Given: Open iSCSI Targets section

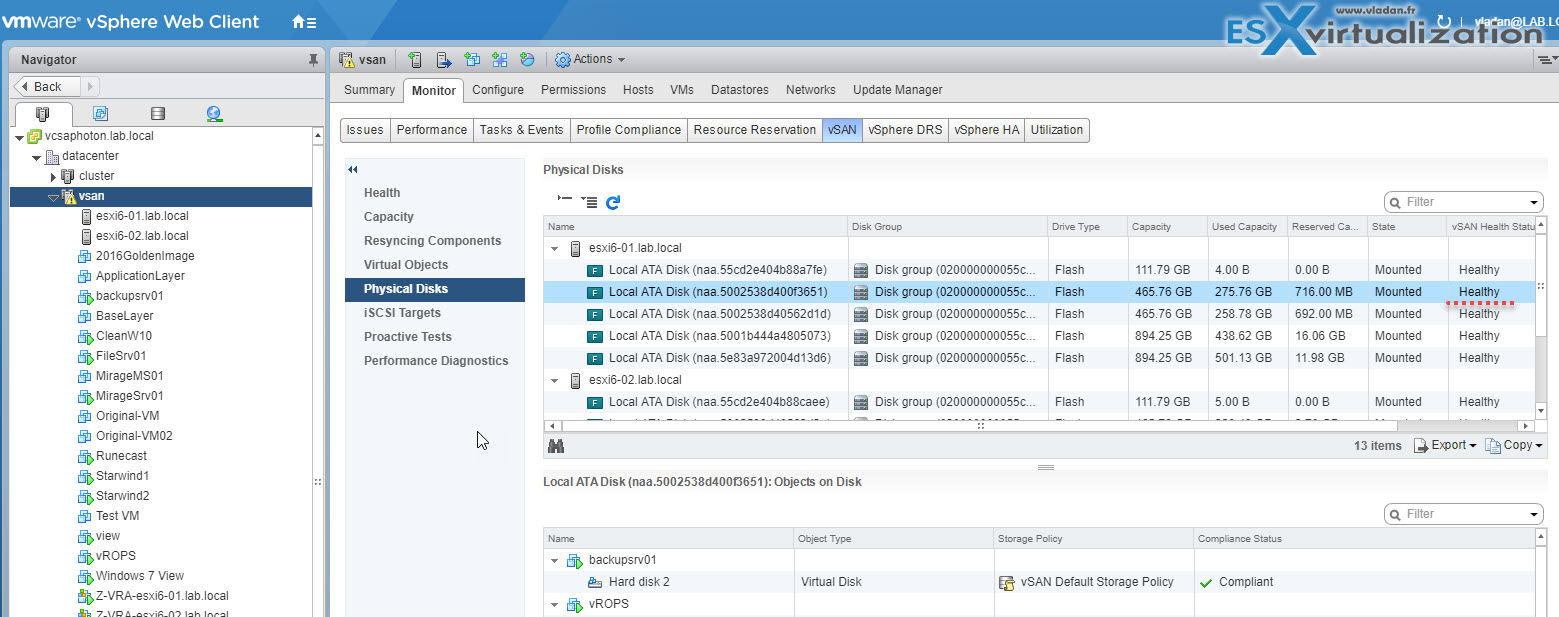Looking at the screenshot, I should [x=402, y=313].
